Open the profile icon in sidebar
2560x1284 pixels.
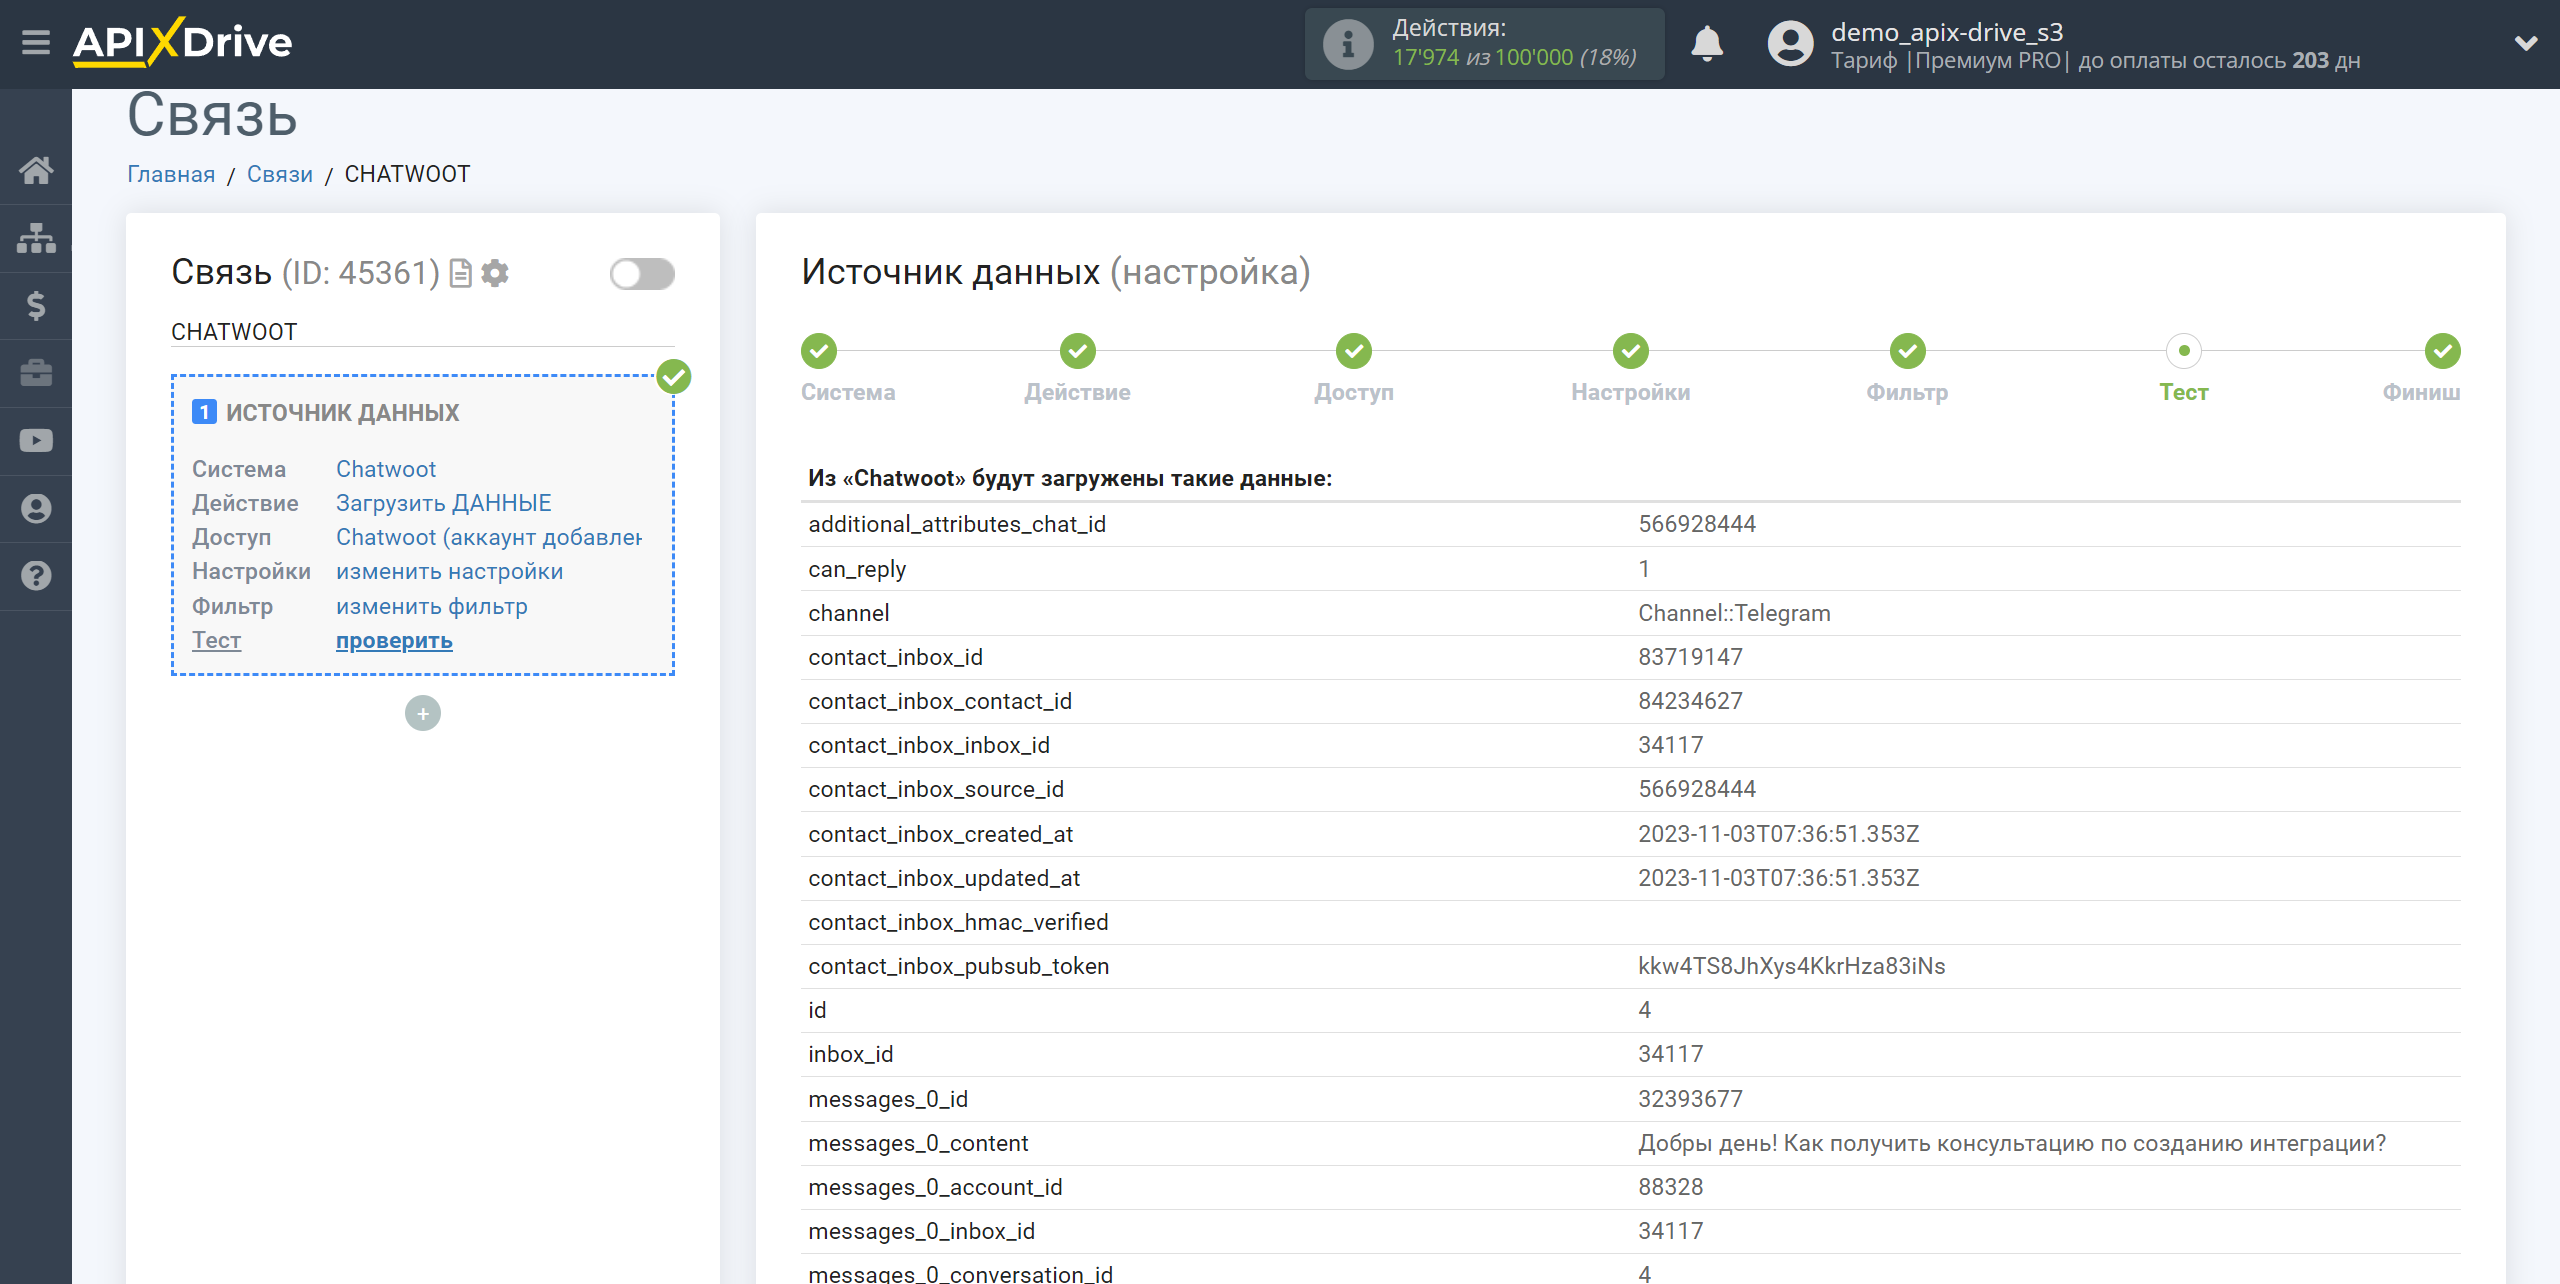36,509
